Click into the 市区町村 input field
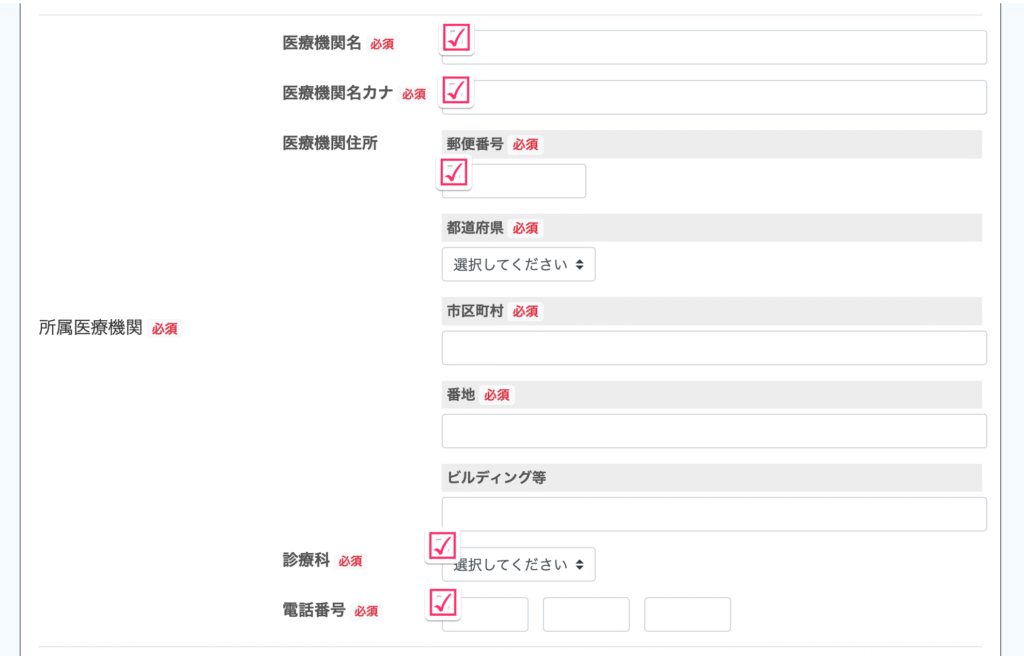Viewport: 1024px width, 656px height. [714, 348]
